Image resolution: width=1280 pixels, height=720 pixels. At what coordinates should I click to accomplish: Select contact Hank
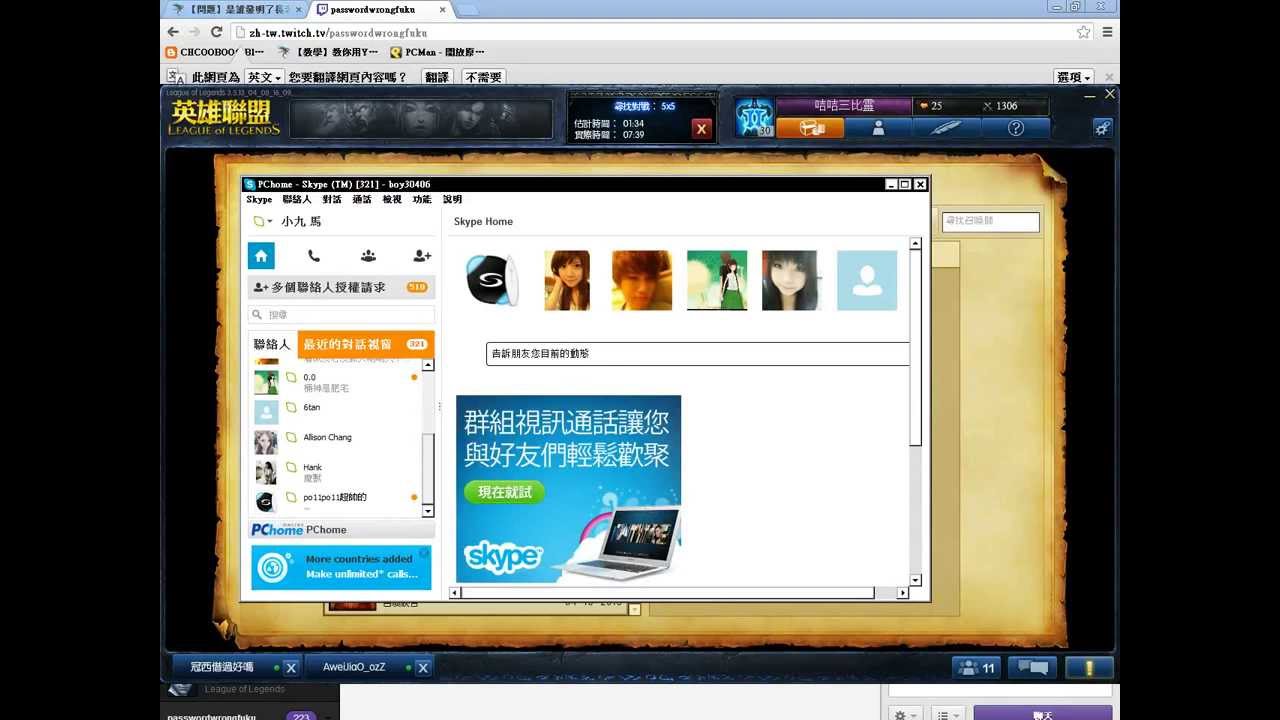point(335,472)
